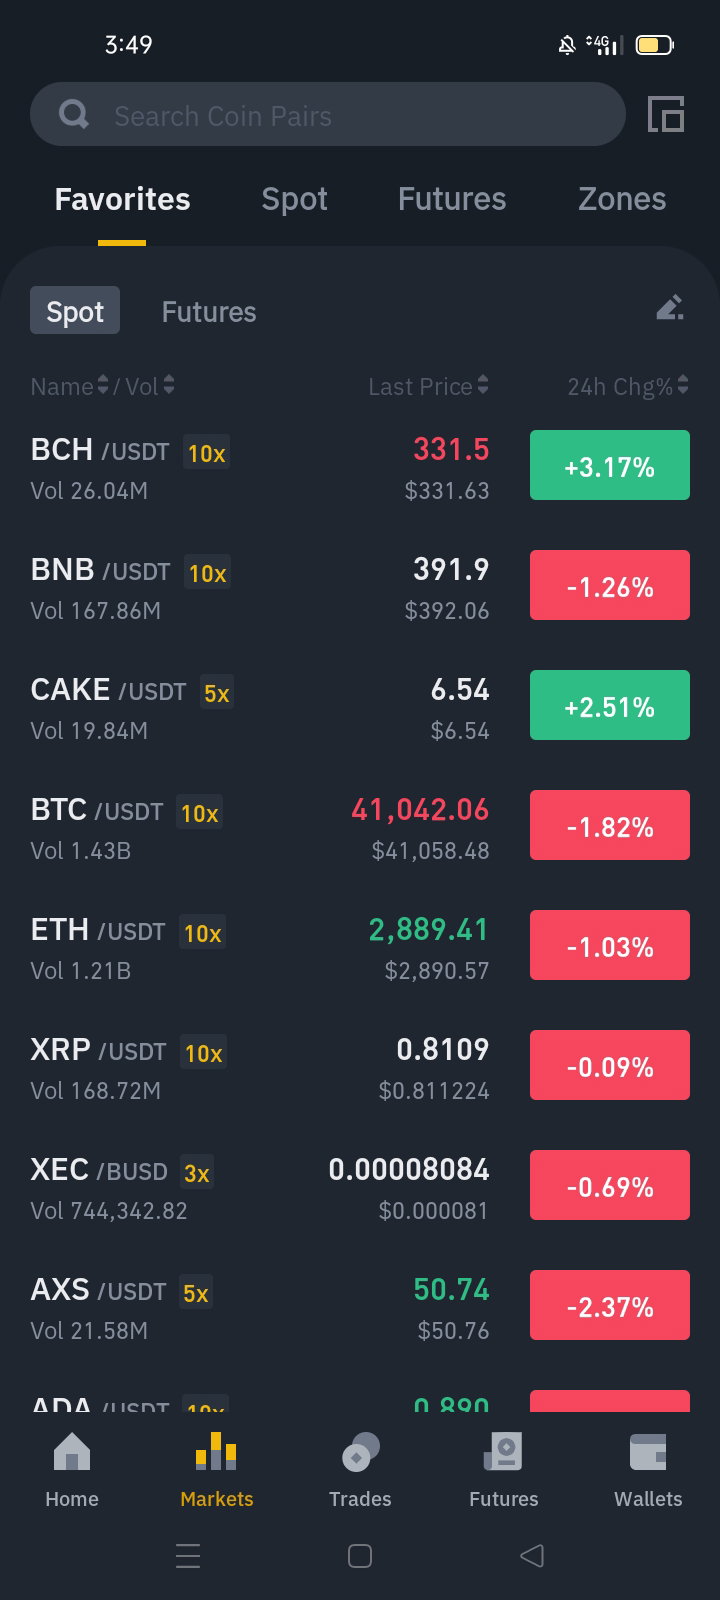Sort list by Name column arrows
Screen dimensions: 720x1600
click(x=102, y=385)
